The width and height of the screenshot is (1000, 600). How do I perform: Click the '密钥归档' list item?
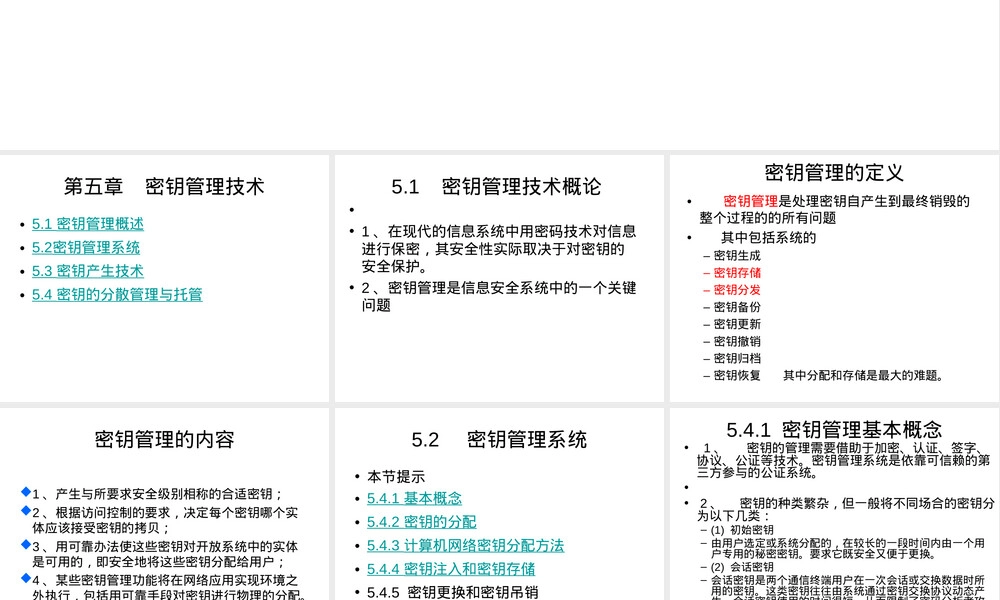pyautogui.click(x=737, y=358)
